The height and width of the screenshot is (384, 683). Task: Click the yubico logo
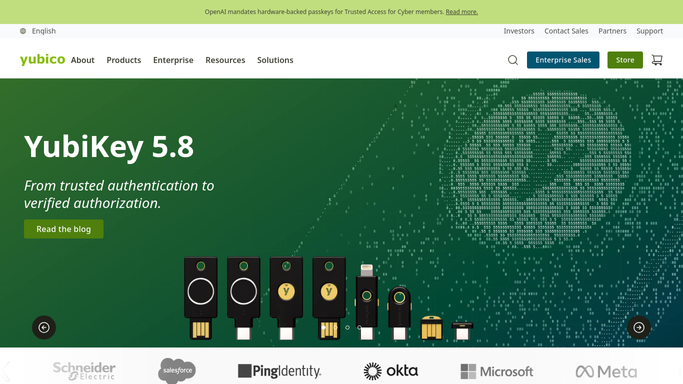click(42, 59)
